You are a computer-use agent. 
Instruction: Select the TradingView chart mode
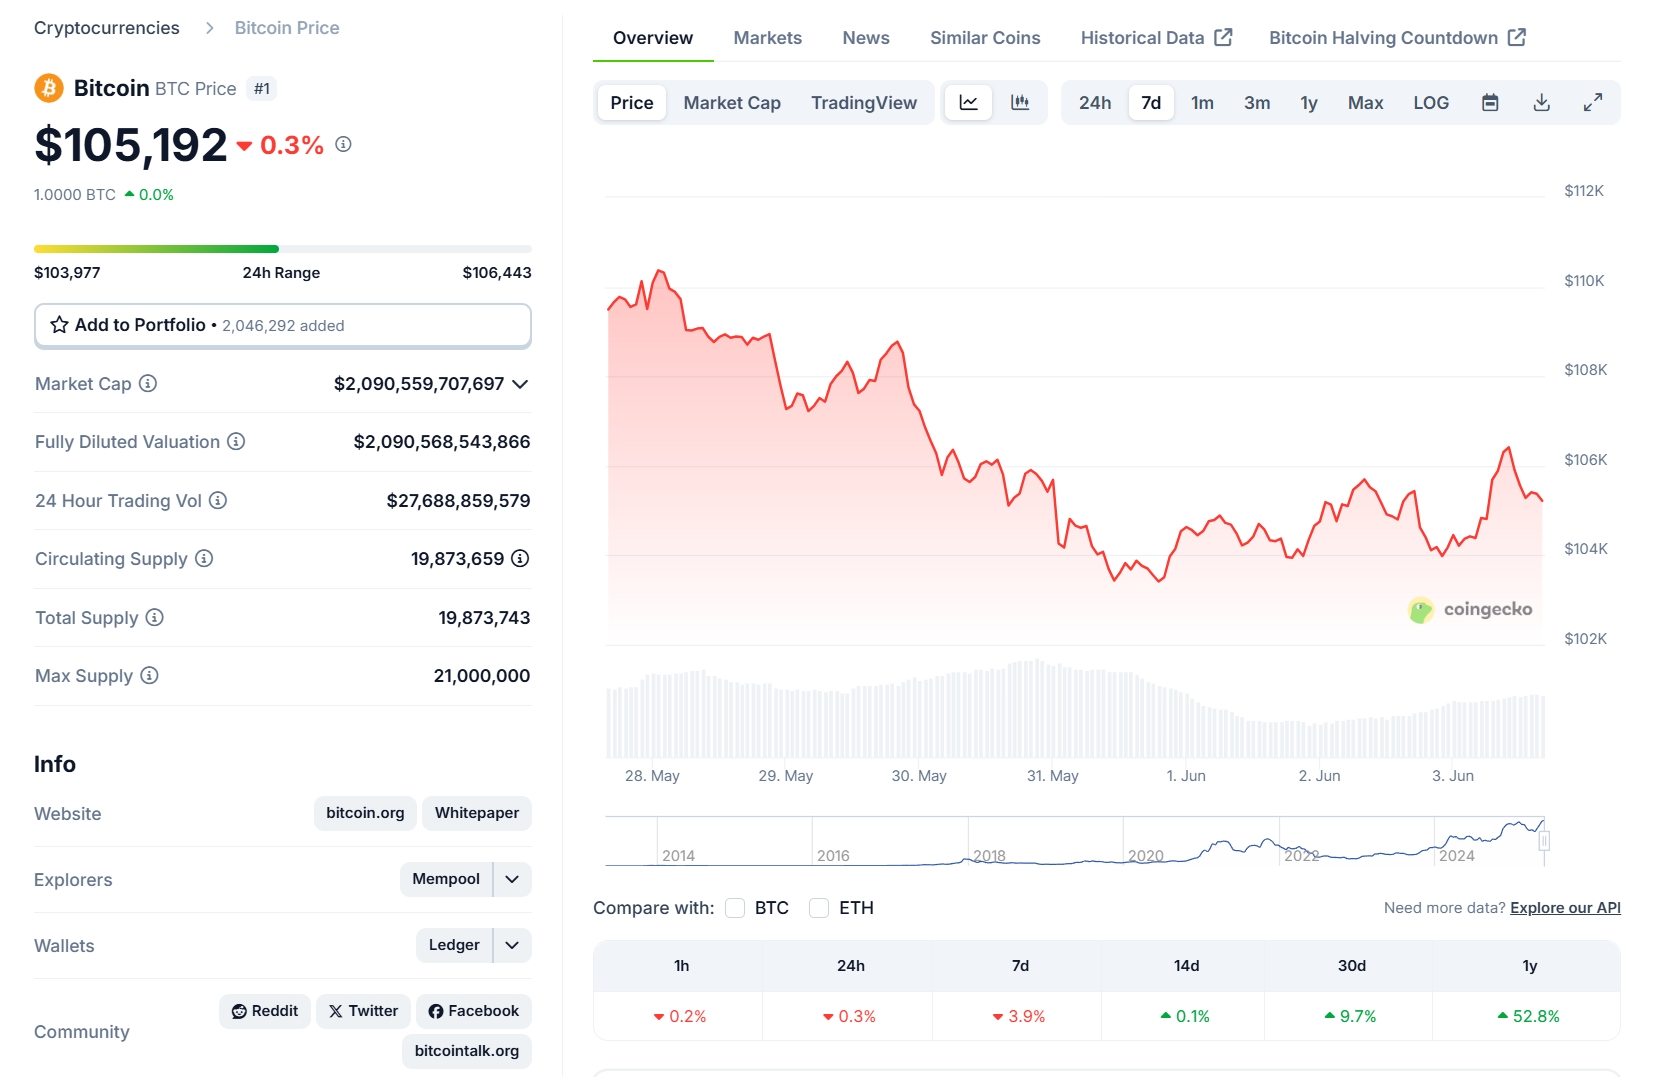click(864, 102)
